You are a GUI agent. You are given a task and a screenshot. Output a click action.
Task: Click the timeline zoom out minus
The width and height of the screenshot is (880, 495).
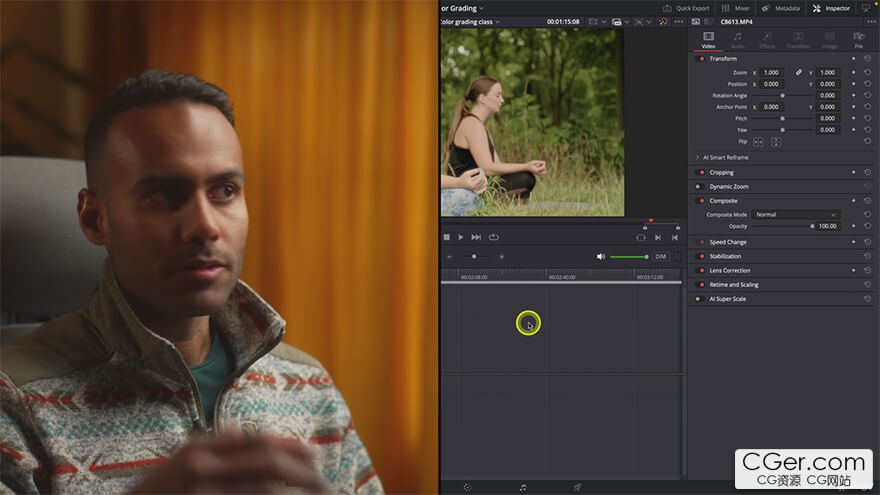[x=449, y=256]
